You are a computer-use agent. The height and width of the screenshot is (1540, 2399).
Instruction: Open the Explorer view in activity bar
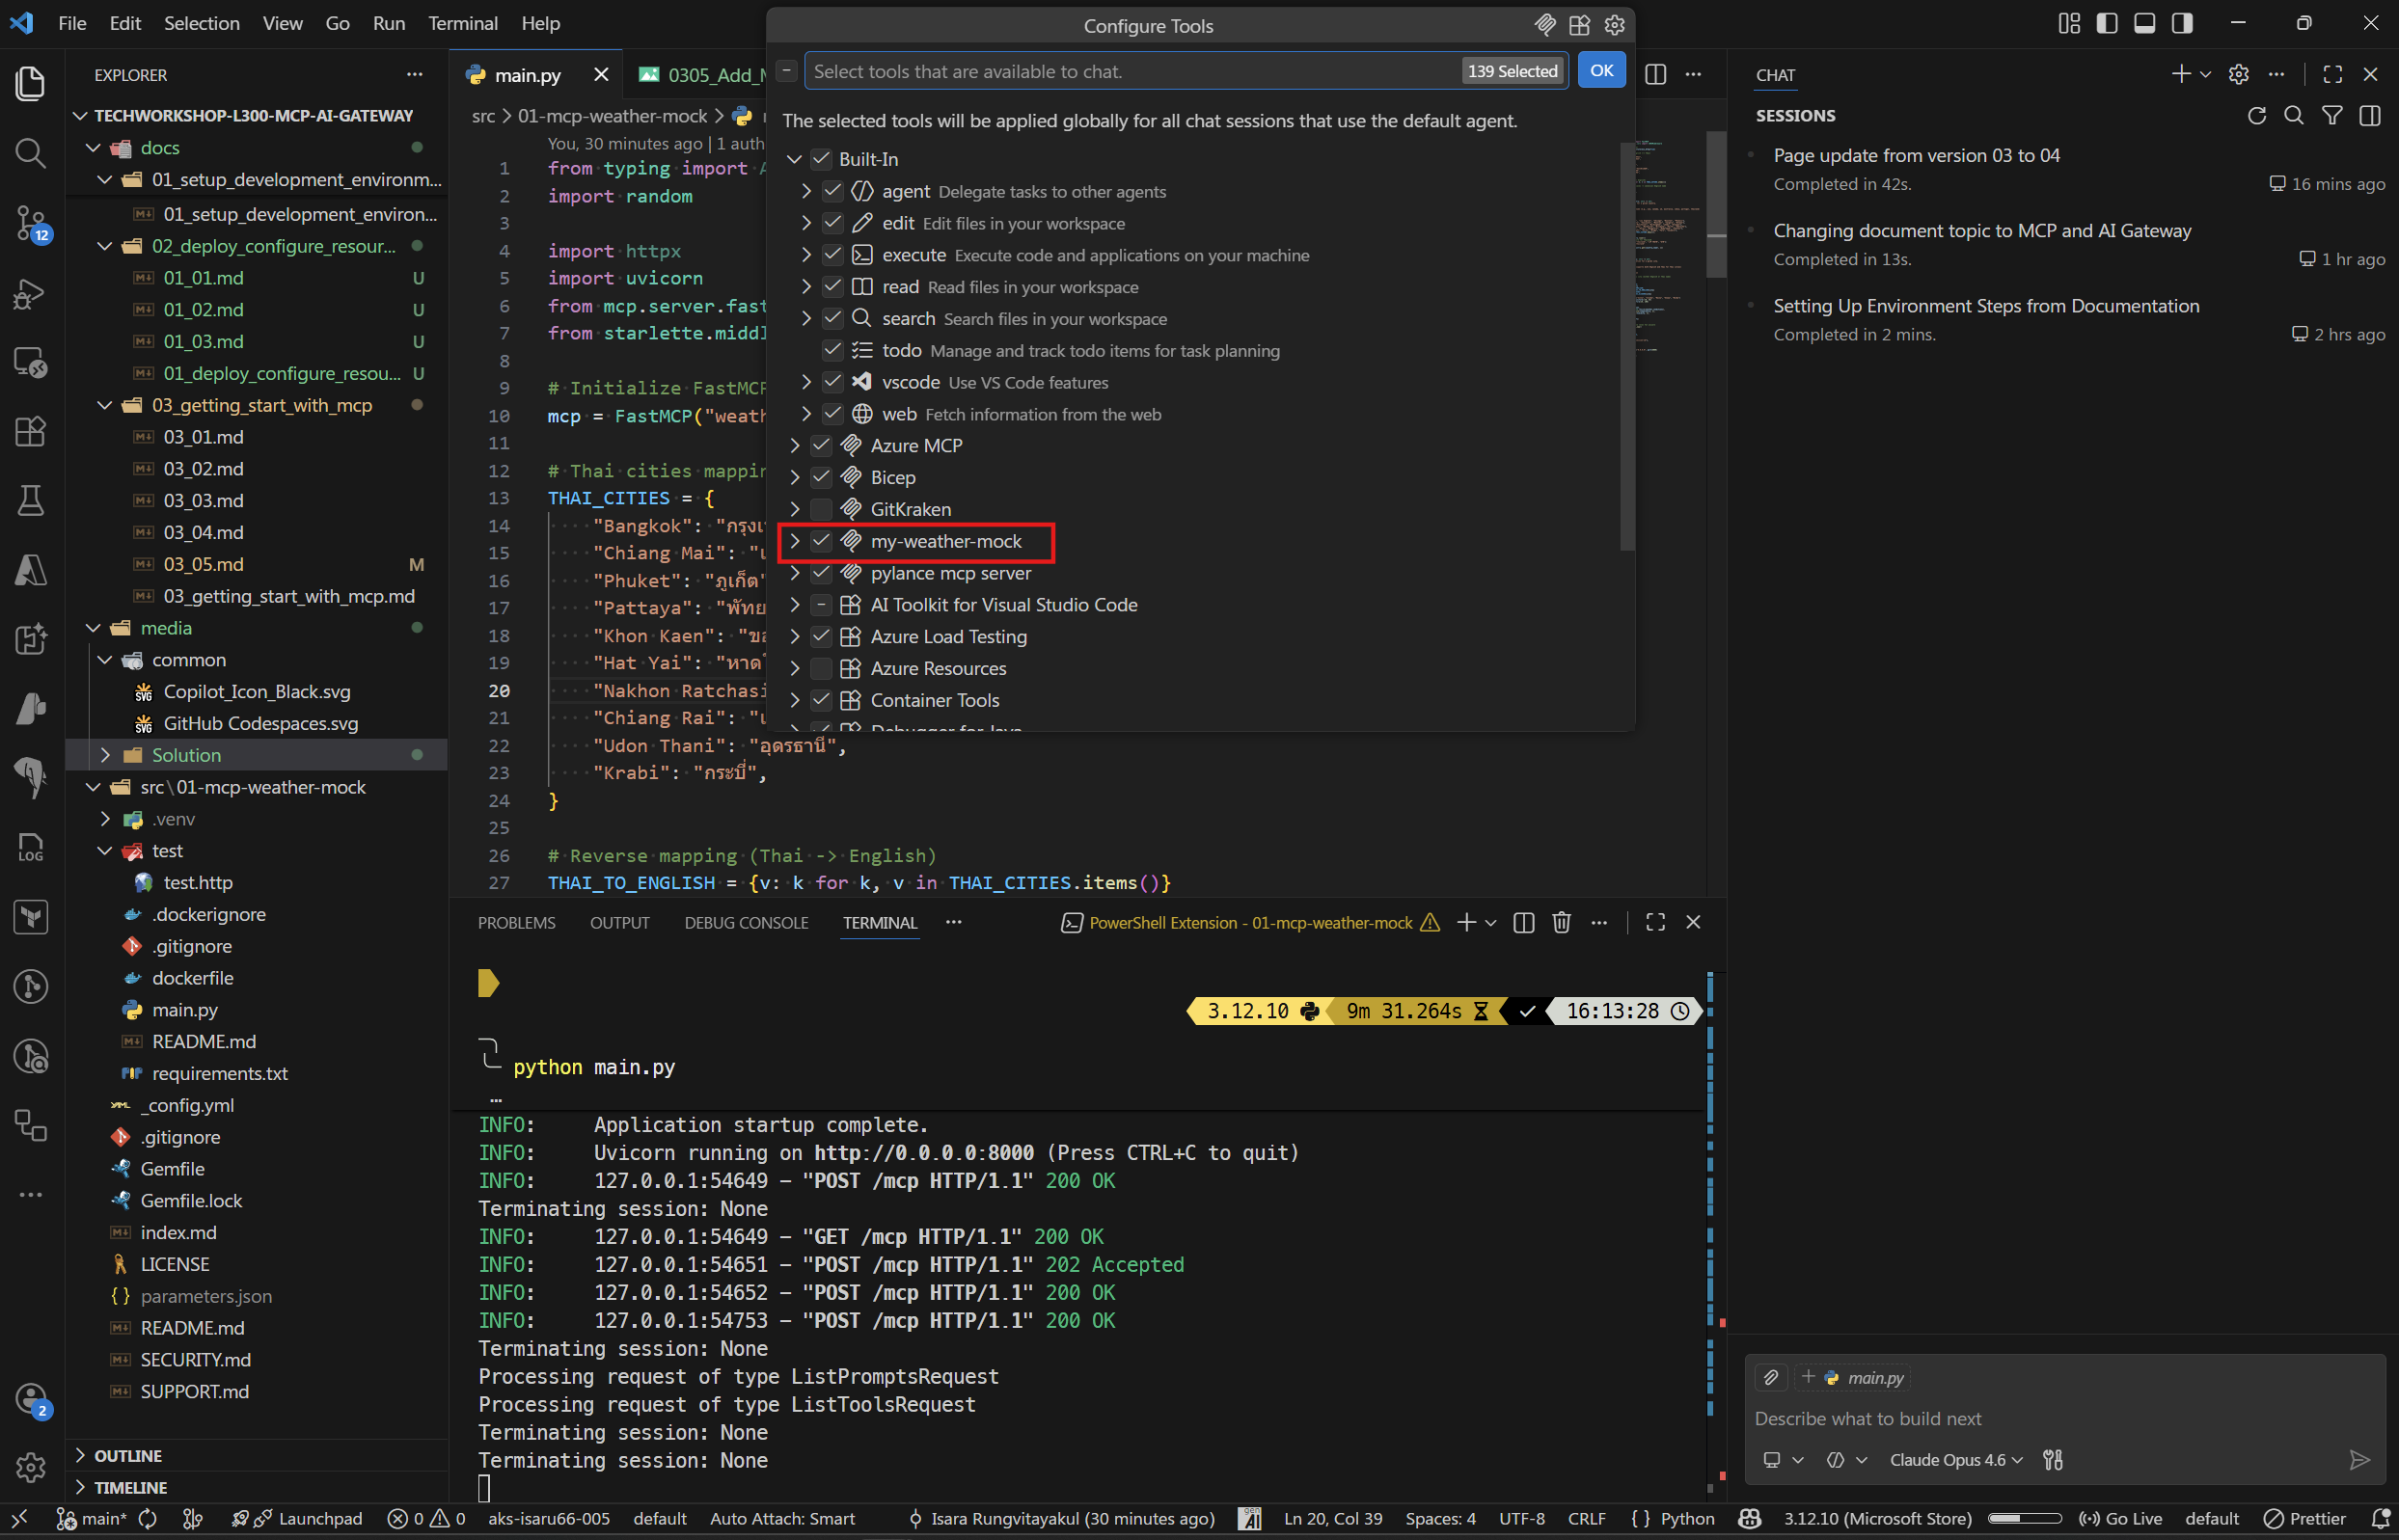(x=31, y=83)
